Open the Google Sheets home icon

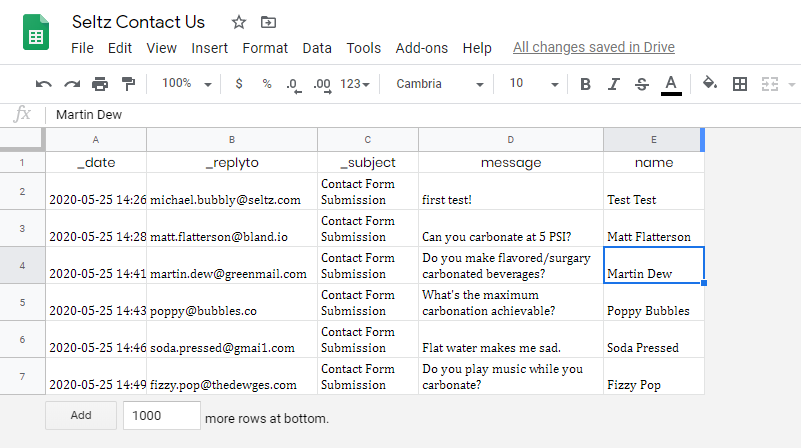pyautogui.click(x=36, y=33)
